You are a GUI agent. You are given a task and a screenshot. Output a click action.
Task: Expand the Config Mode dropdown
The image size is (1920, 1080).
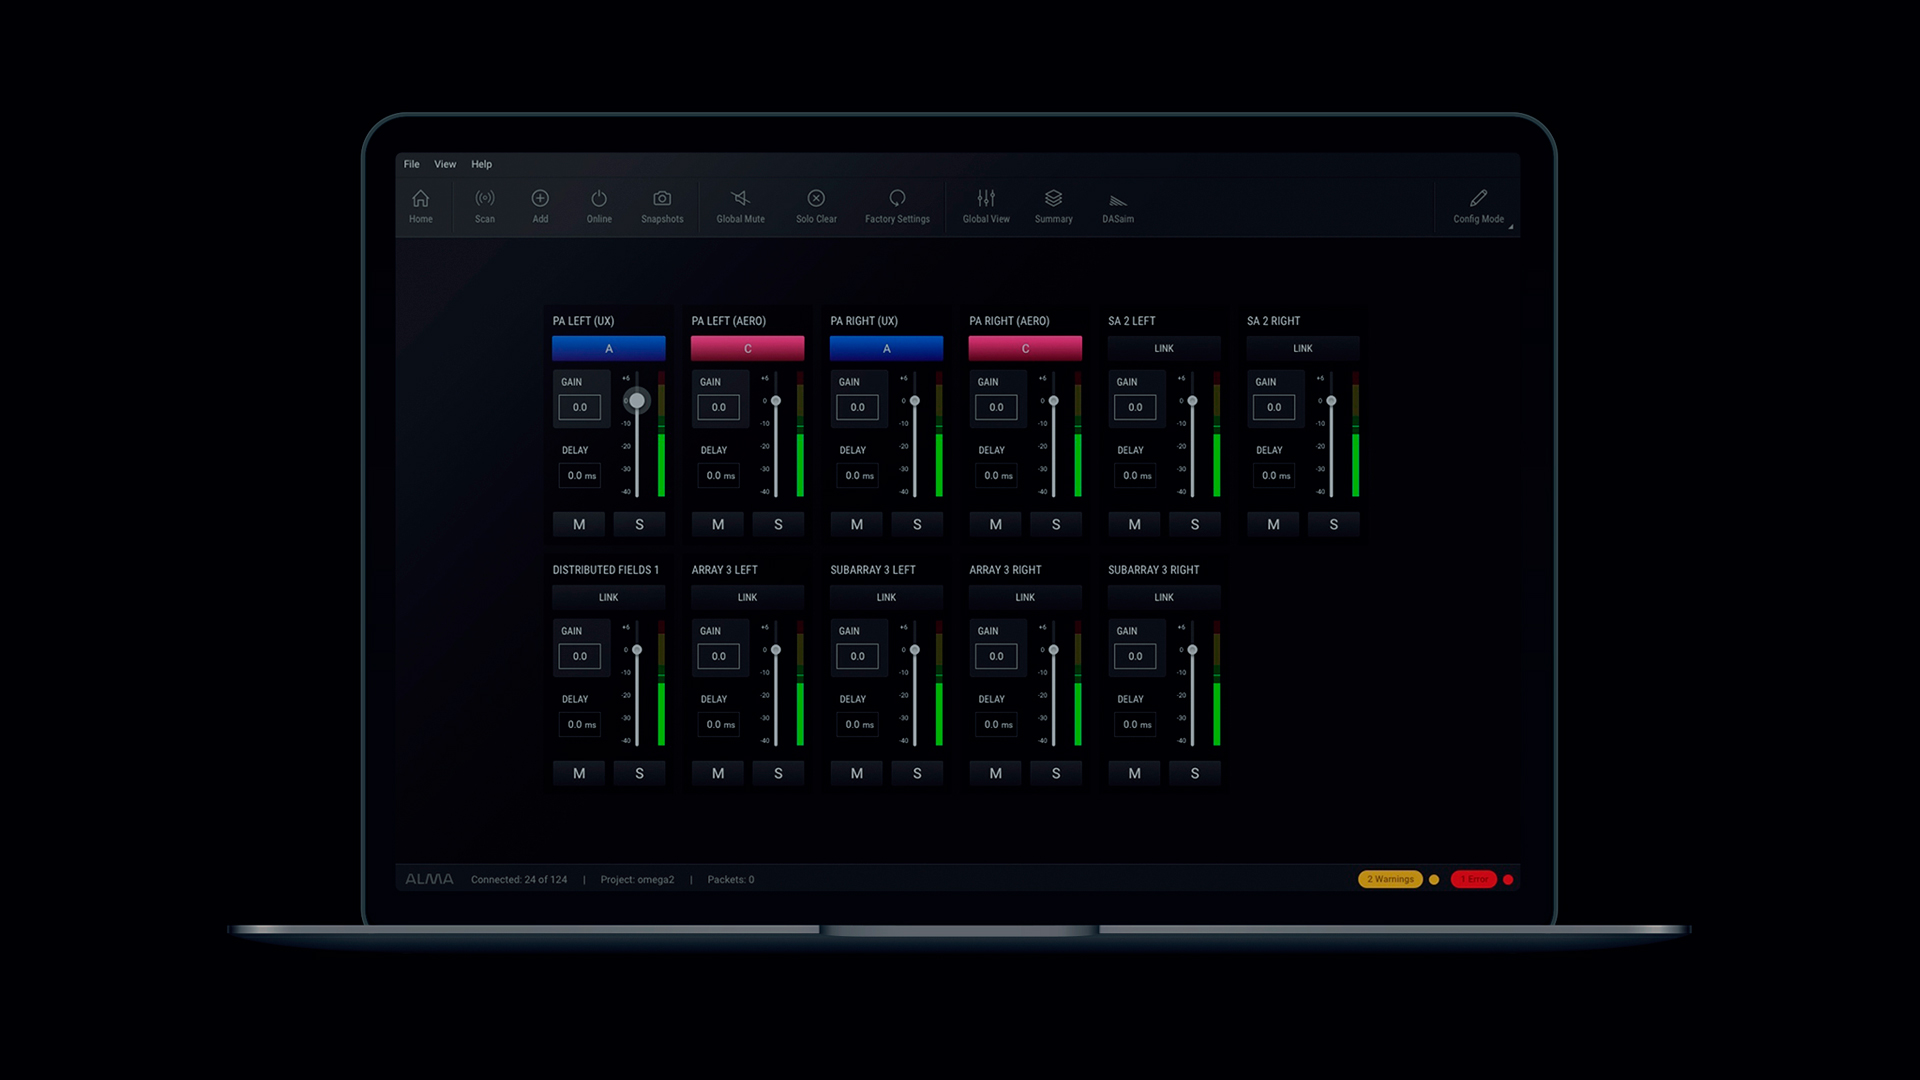tap(1510, 227)
